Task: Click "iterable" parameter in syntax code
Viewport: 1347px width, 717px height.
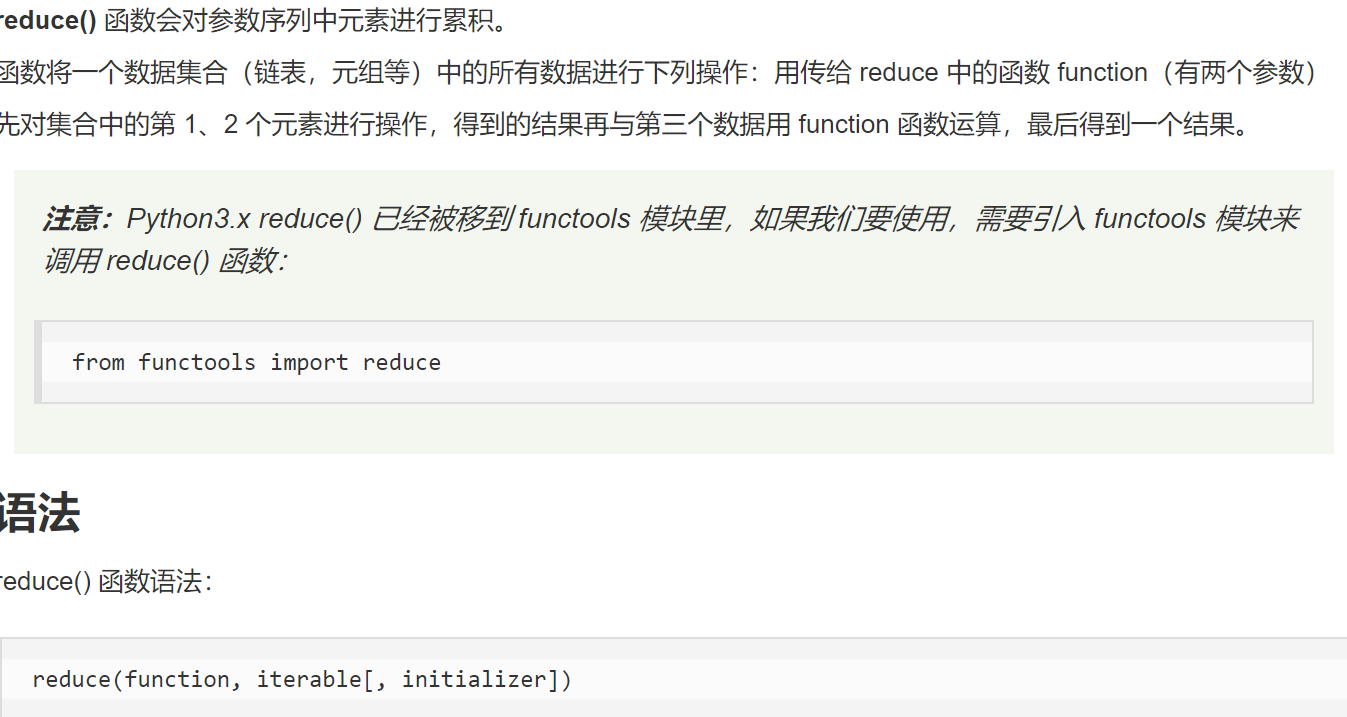Action: click(309, 680)
